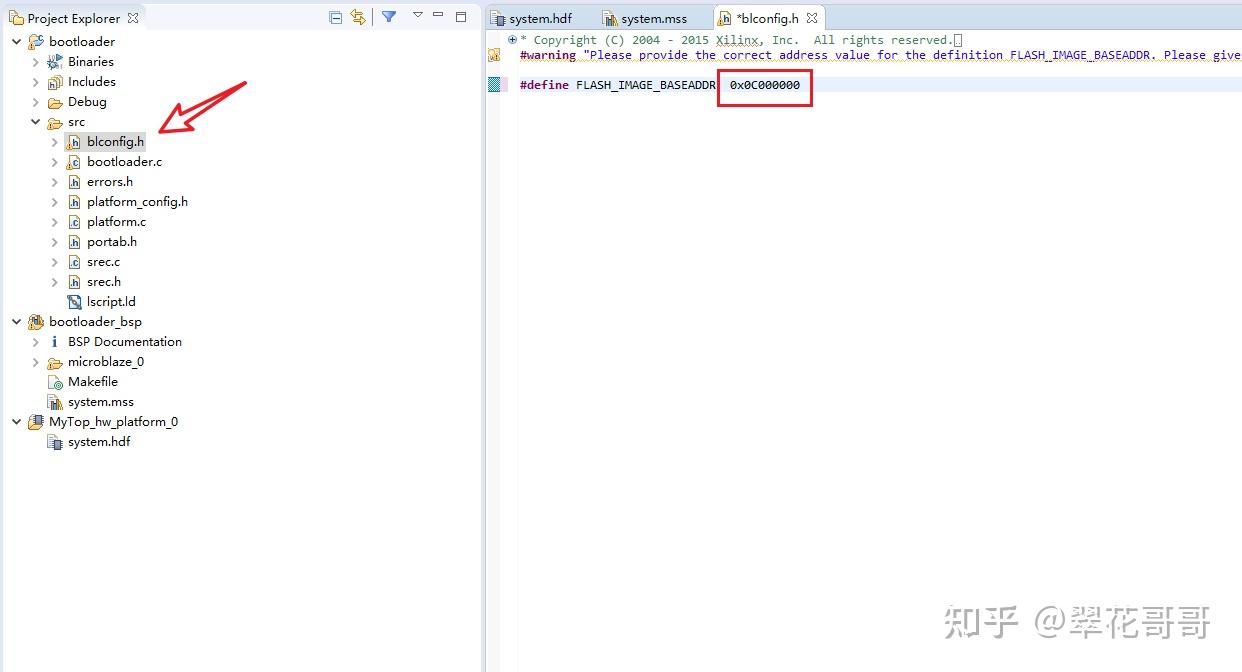Expand the folded copyright comment

[512, 40]
